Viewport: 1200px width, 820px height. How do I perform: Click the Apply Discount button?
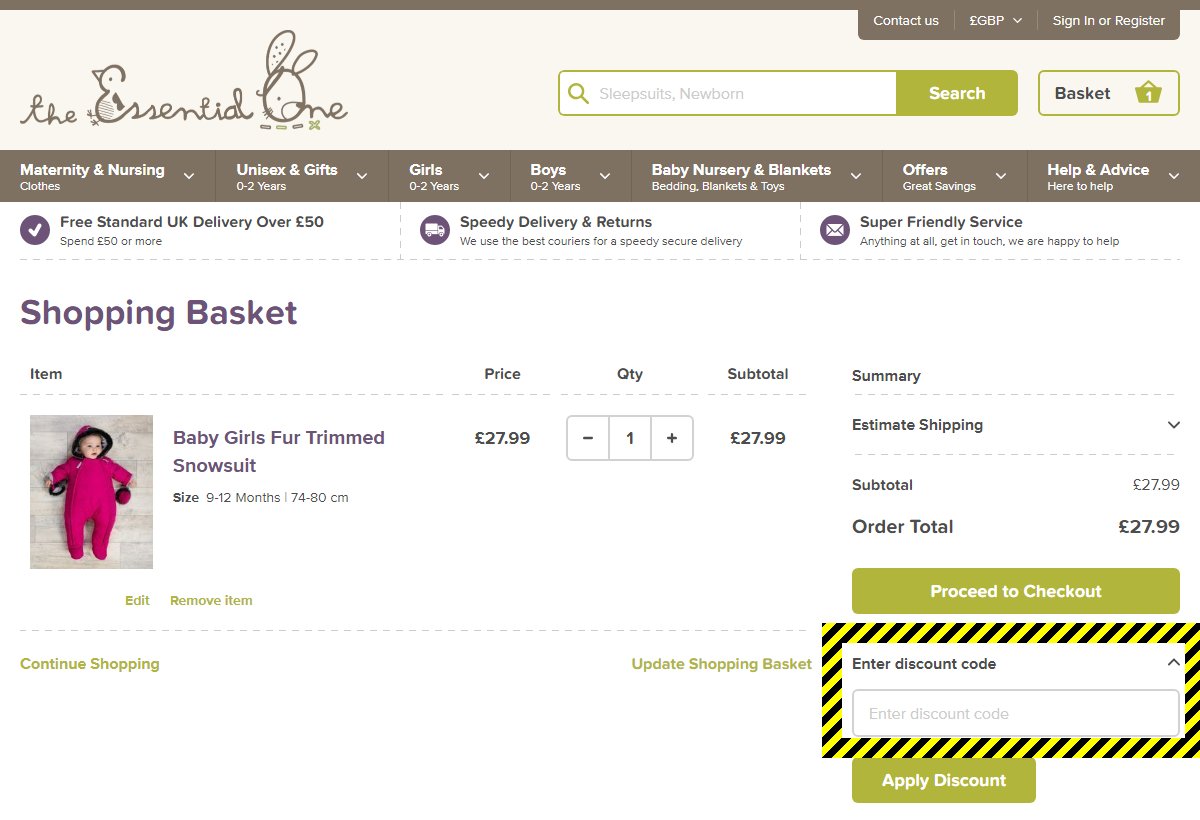pyautogui.click(x=943, y=780)
